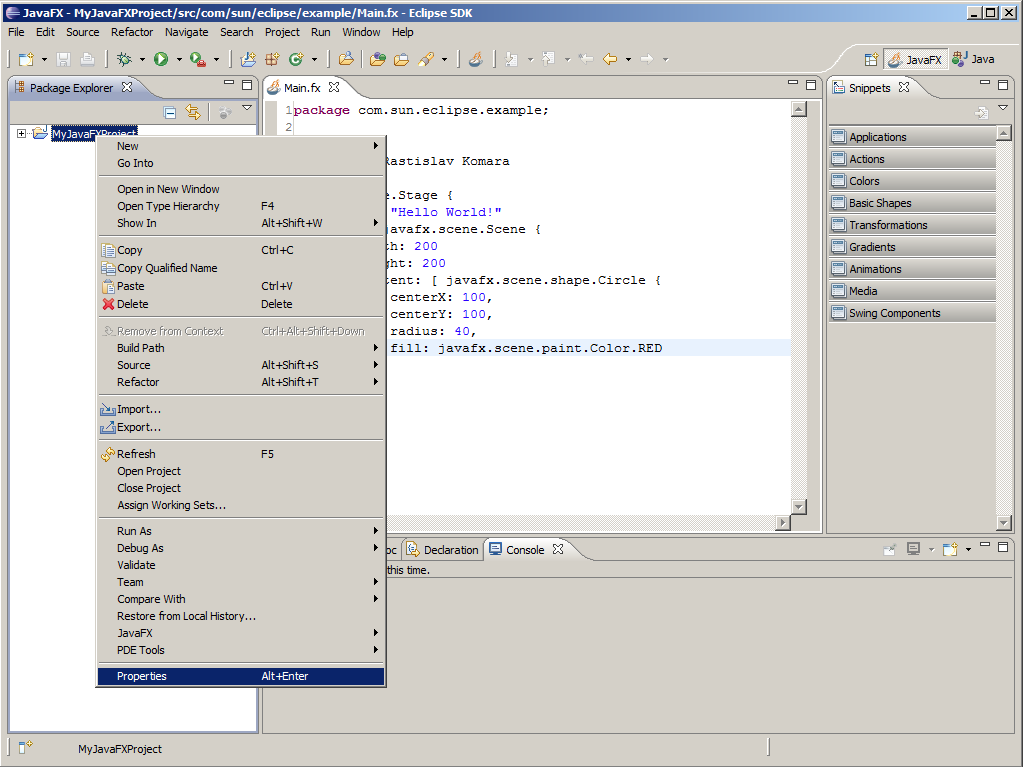Click the New Java Class toolbar icon
The height and width of the screenshot is (767, 1023).
pyautogui.click(x=296, y=60)
